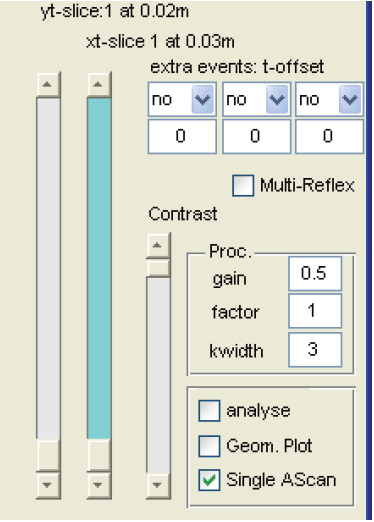
Task: Open the second extra events dropdown
Action: pyautogui.click(x=277, y=99)
